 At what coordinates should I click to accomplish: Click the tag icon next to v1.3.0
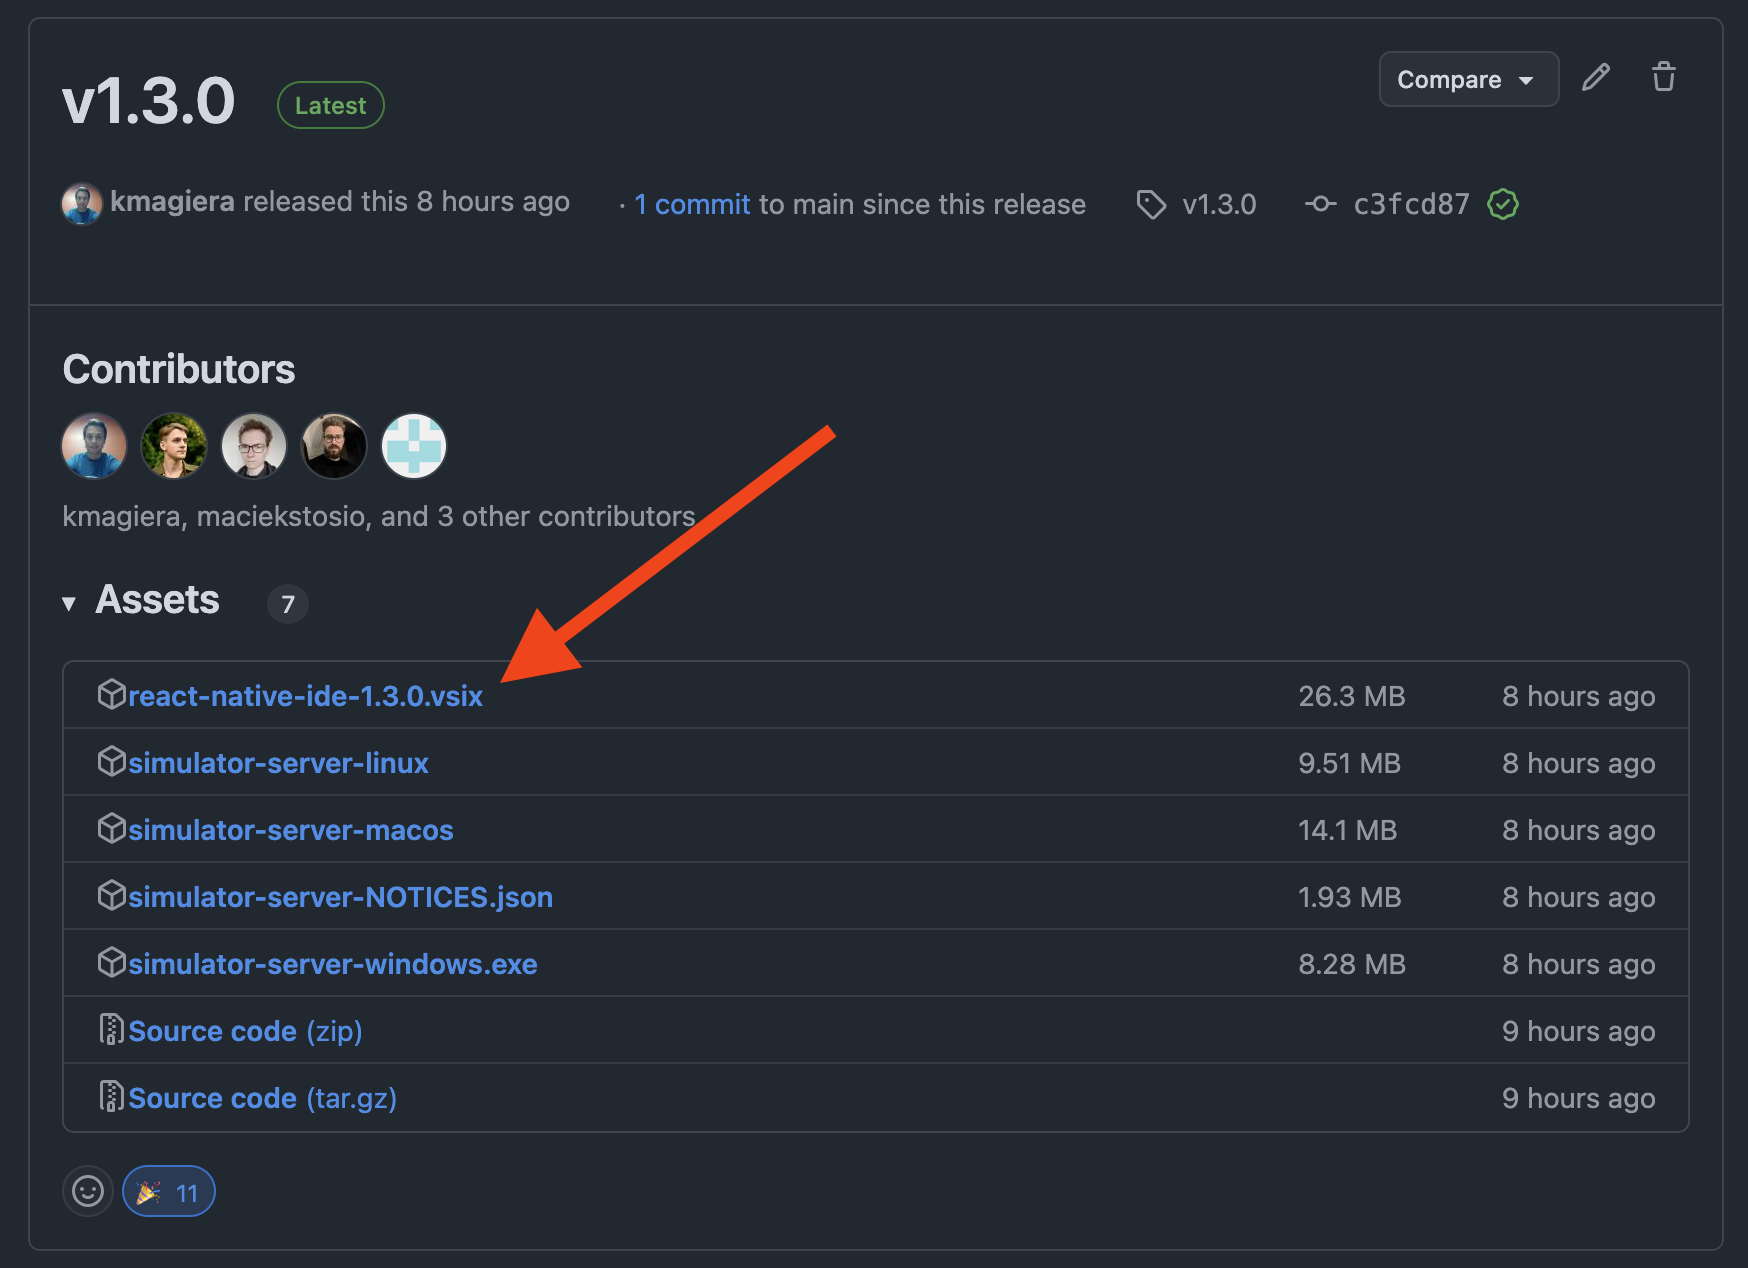click(x=1151, y=204)
